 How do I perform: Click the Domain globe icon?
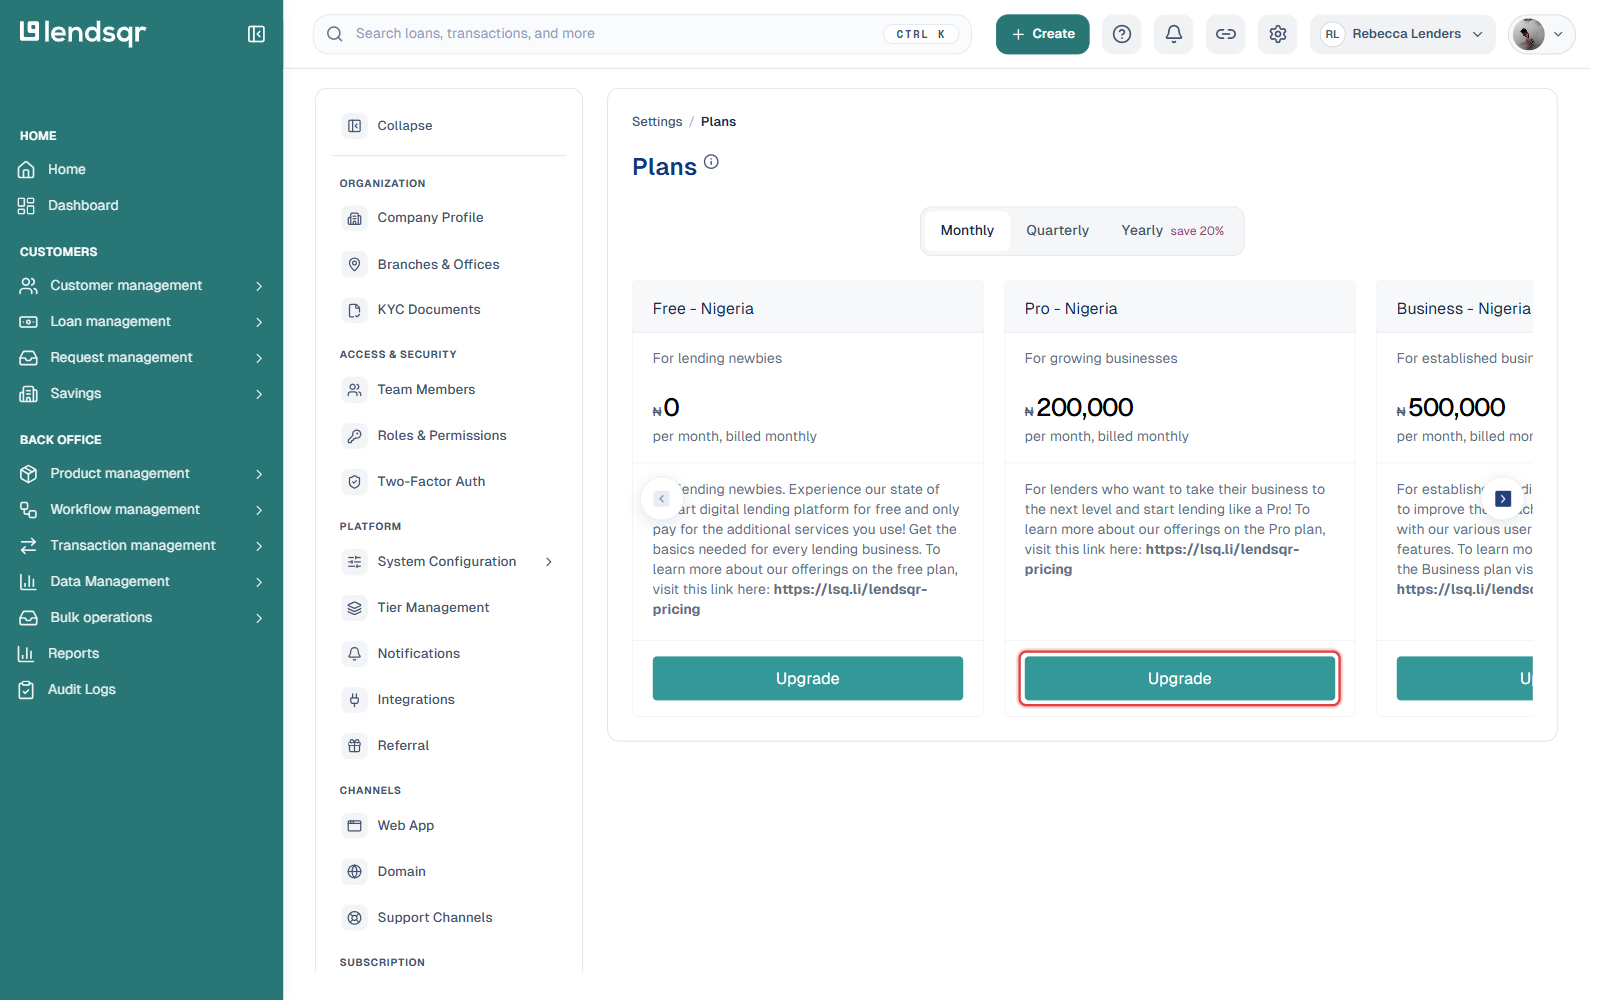click(x=354, y=872)
